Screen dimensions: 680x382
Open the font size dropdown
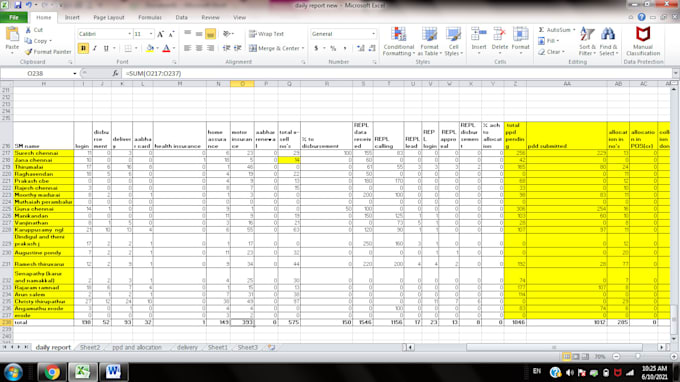coord(151,34)
